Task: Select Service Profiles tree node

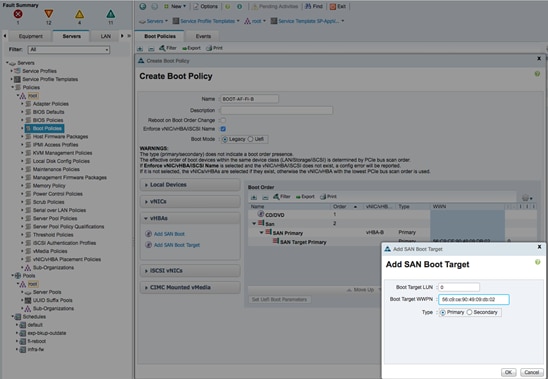Action: tap(39, 71)
